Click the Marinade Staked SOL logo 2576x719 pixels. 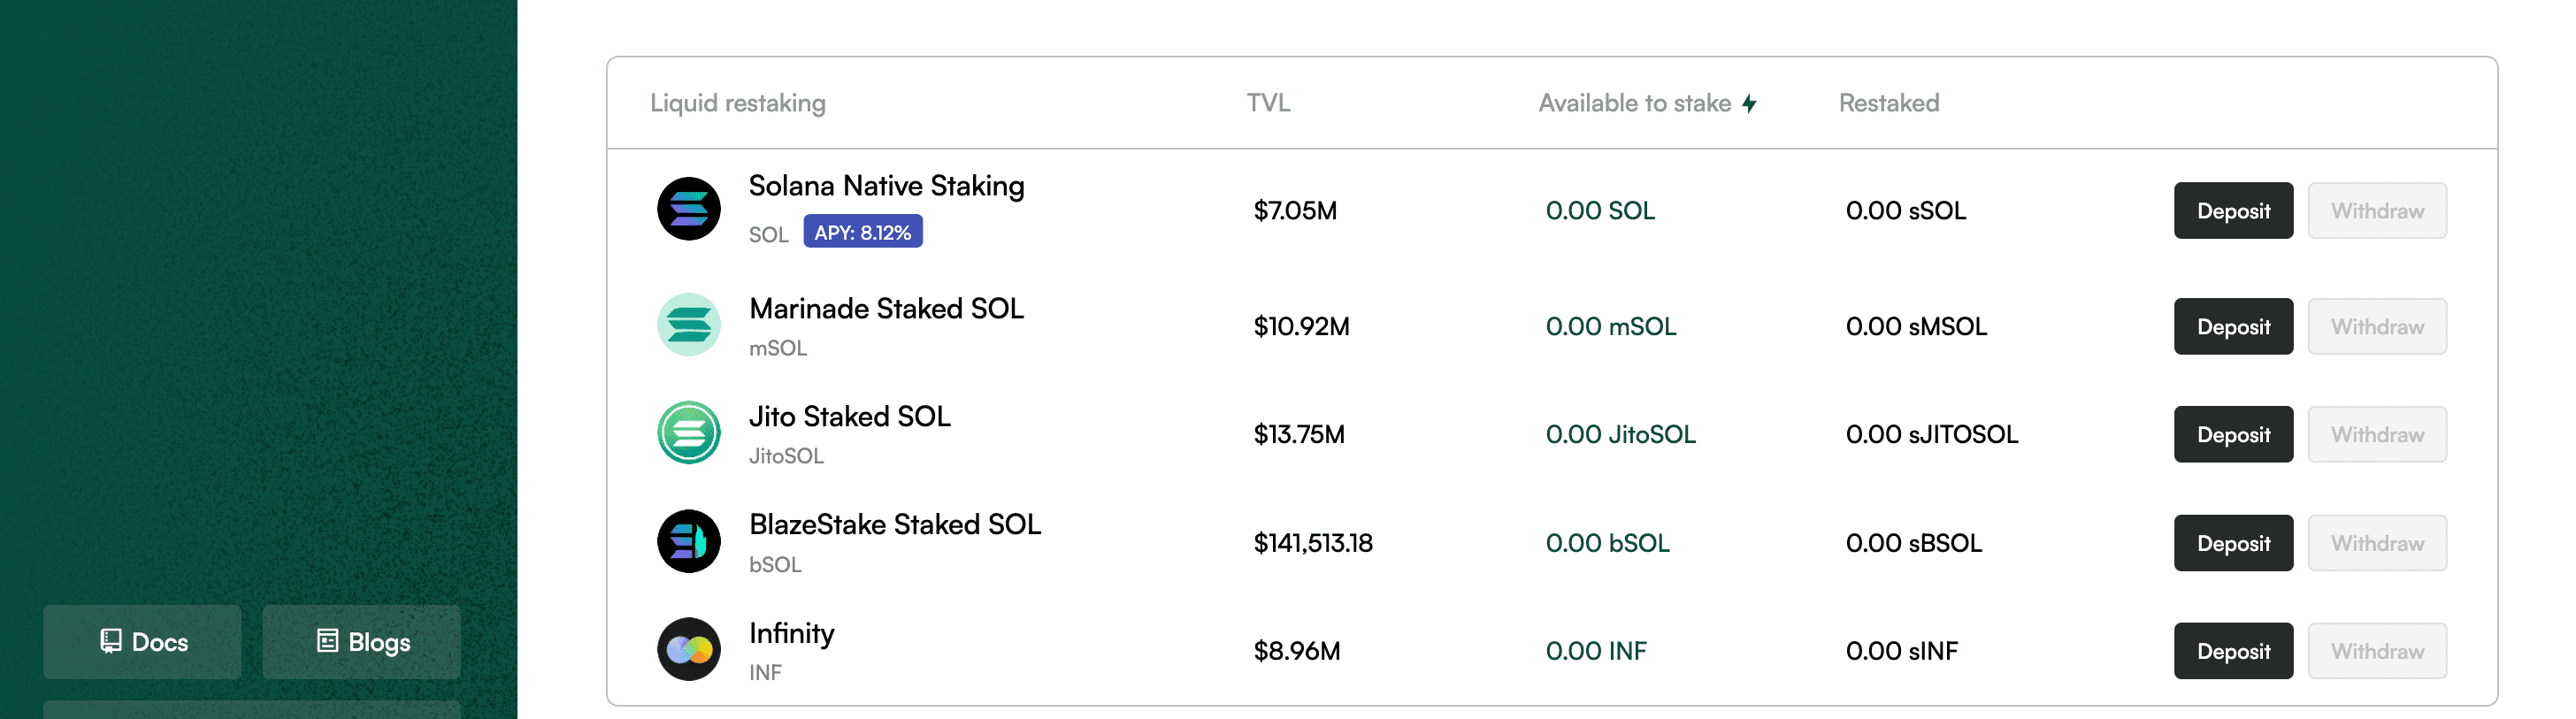pos(688,325)
